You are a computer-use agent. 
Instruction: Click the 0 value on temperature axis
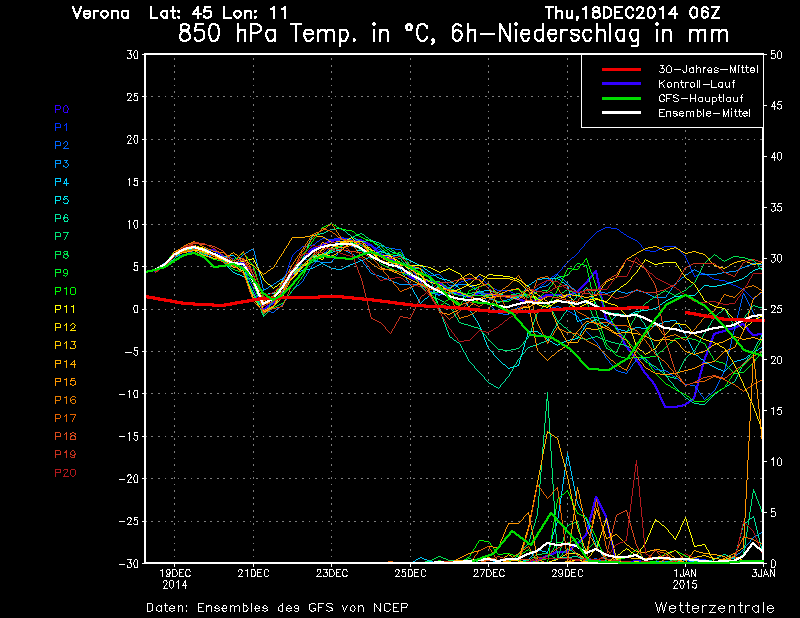point(135,309)
